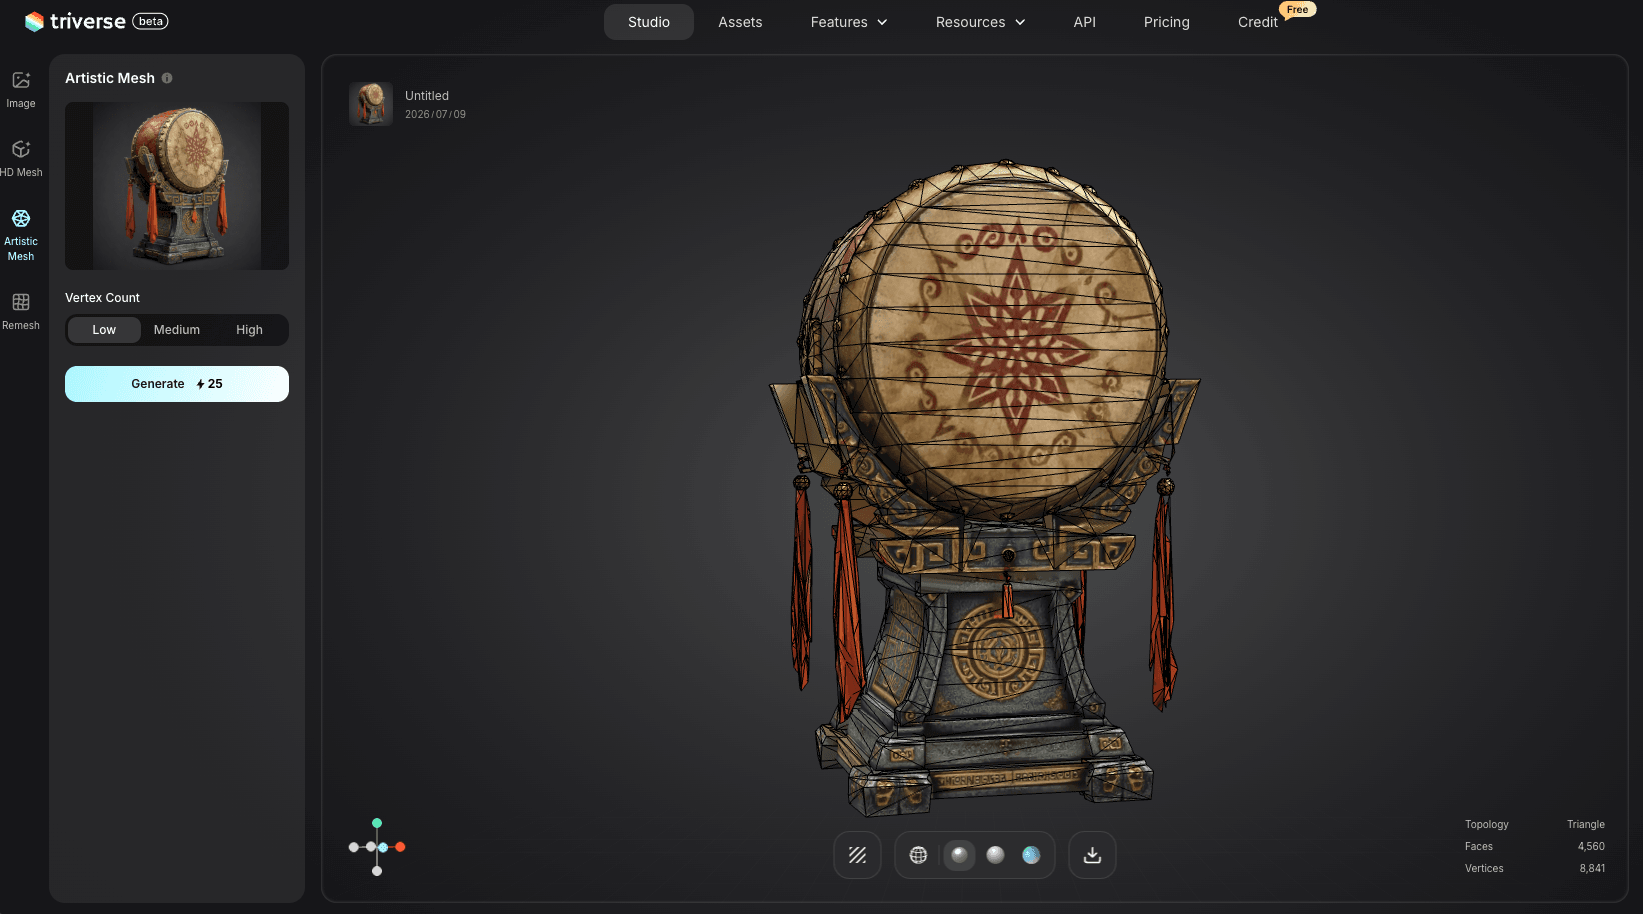Select the Artistic Mesh tool
This screenshot has height=914, width=1643.
21,235
